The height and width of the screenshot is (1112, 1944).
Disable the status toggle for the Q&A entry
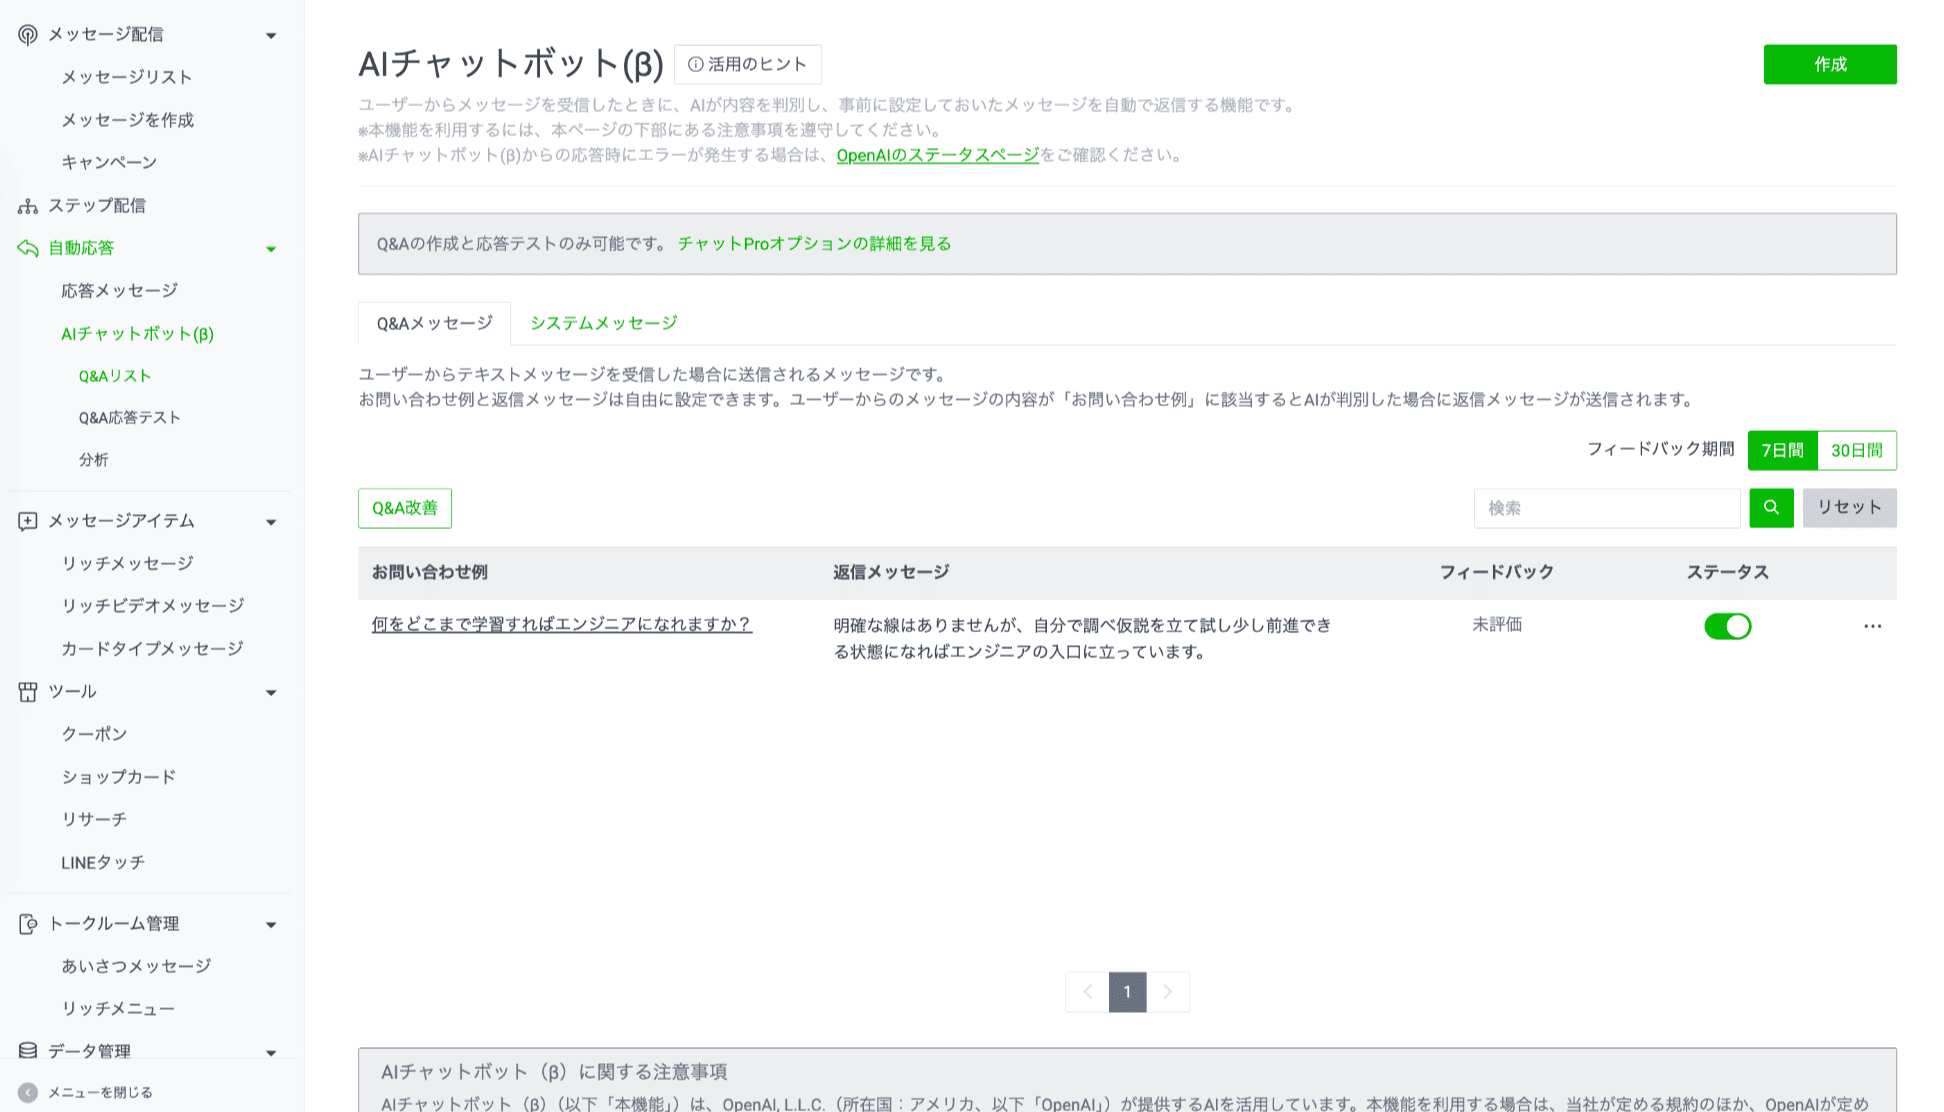point(1728,626)
